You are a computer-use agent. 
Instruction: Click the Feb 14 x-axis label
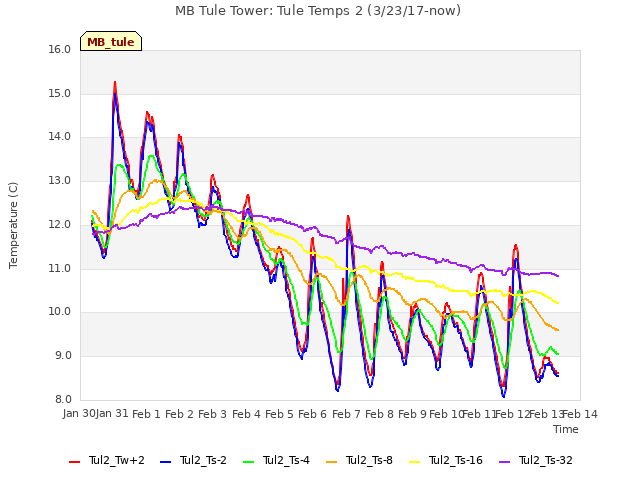point(580,414)
